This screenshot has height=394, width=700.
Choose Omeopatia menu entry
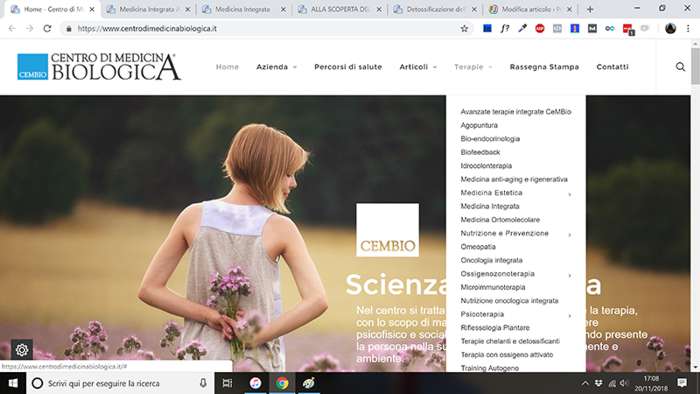(x=478, y=247)
